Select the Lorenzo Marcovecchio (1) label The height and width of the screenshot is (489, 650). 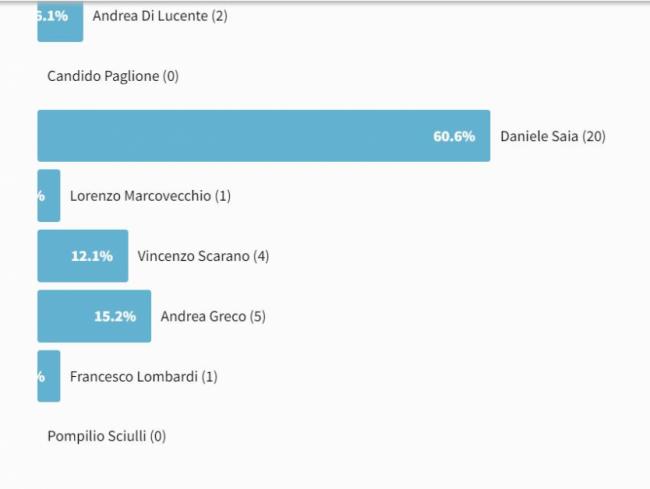pyautogui.click(x=150, y=196)
